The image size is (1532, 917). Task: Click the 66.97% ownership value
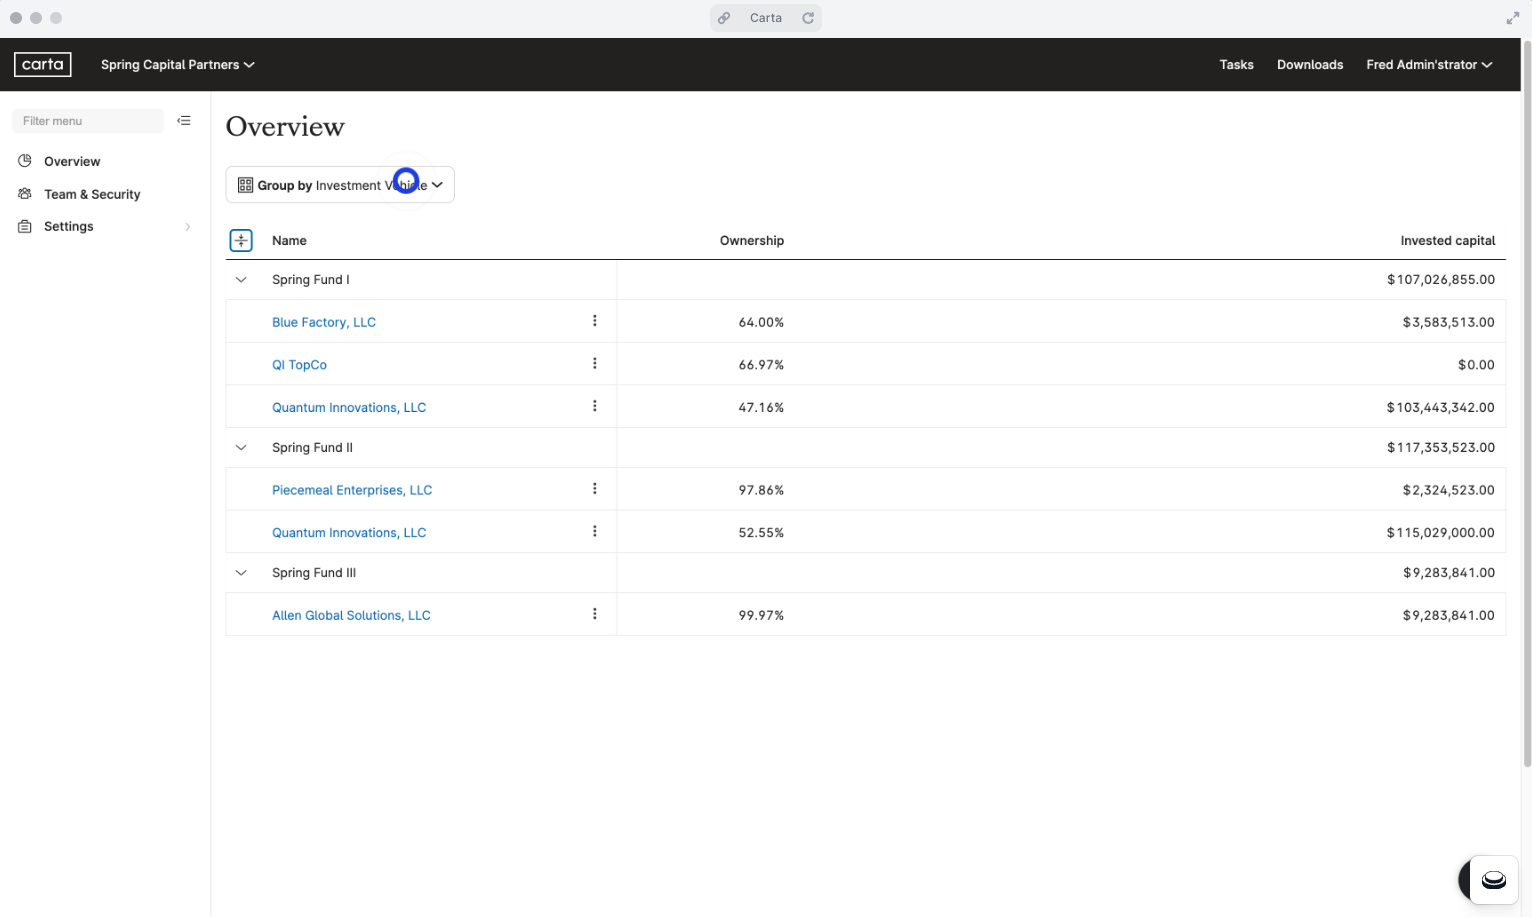click(x=761, y=365)
